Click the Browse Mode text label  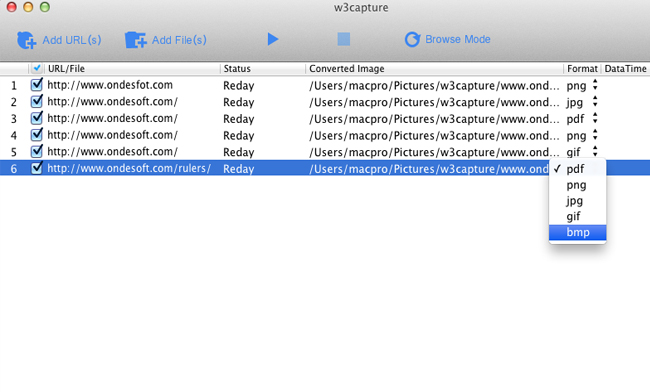(458, 39)
